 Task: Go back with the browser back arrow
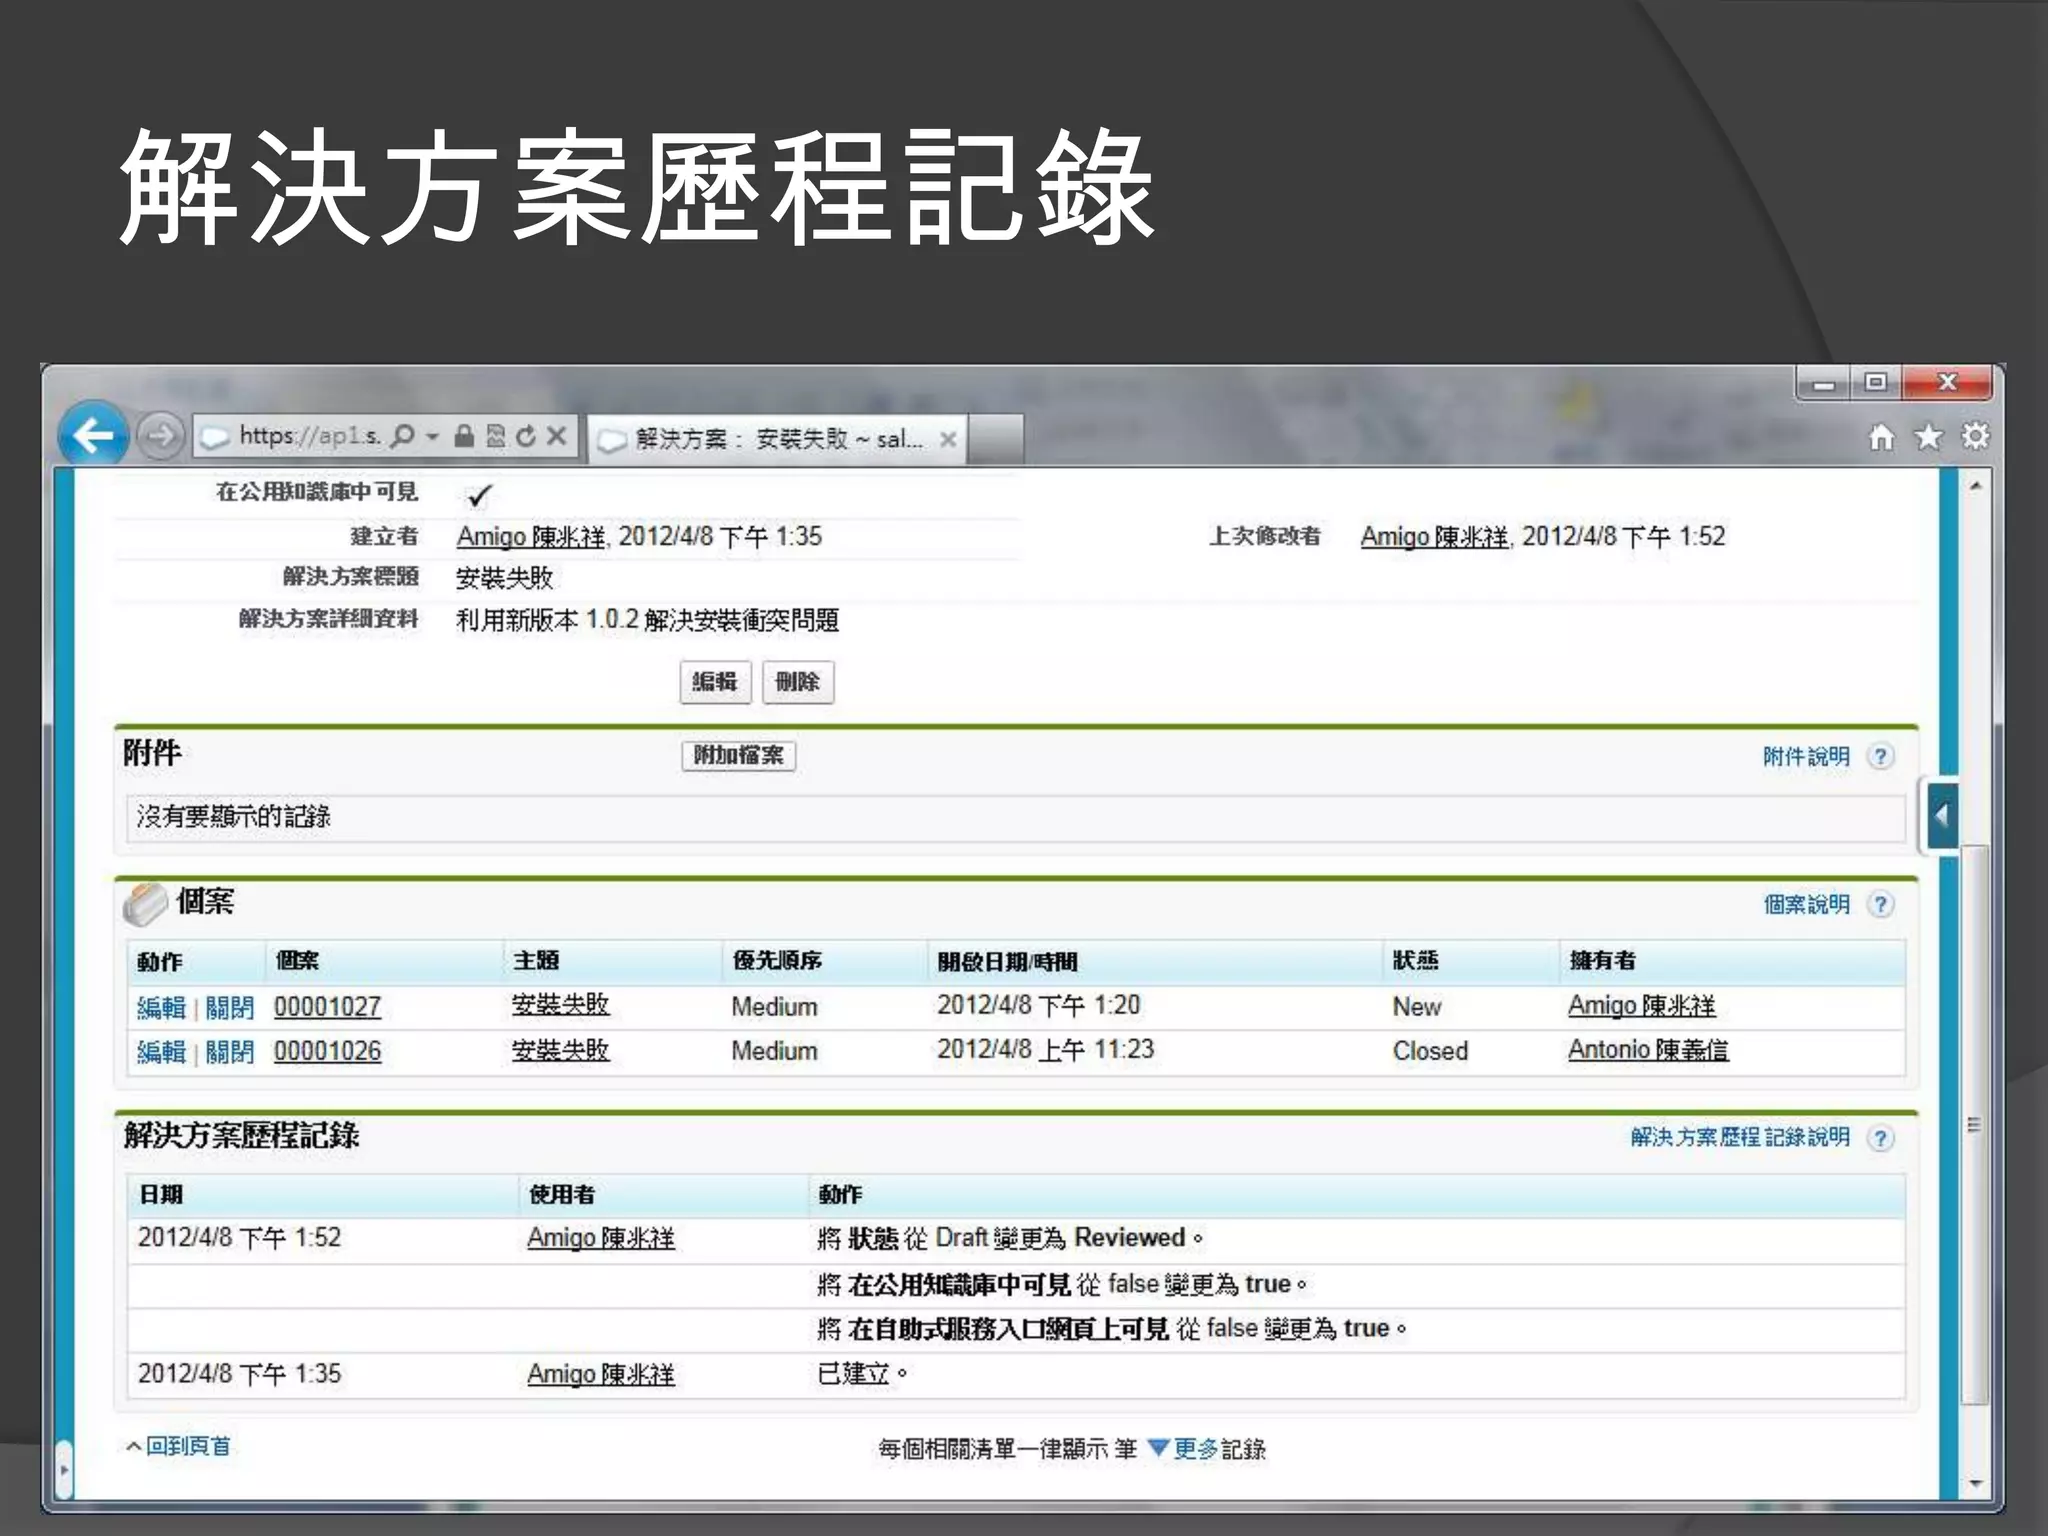coord(93,435)
